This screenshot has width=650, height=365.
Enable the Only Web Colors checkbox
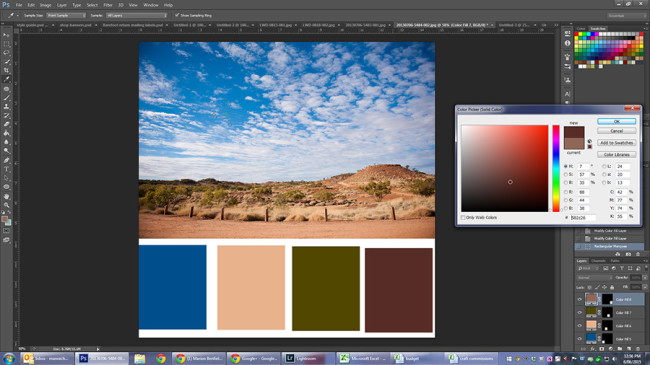point(463,217)
